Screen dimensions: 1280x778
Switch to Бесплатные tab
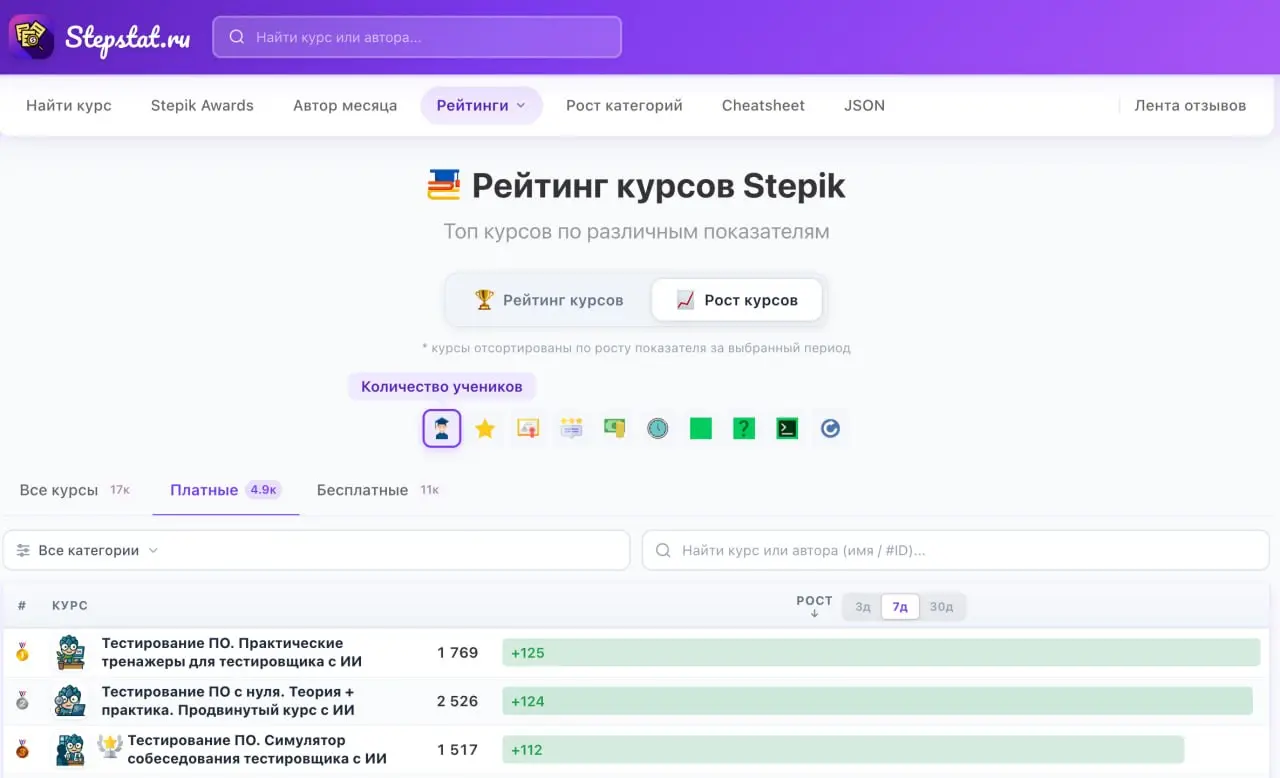pos(378,490)
